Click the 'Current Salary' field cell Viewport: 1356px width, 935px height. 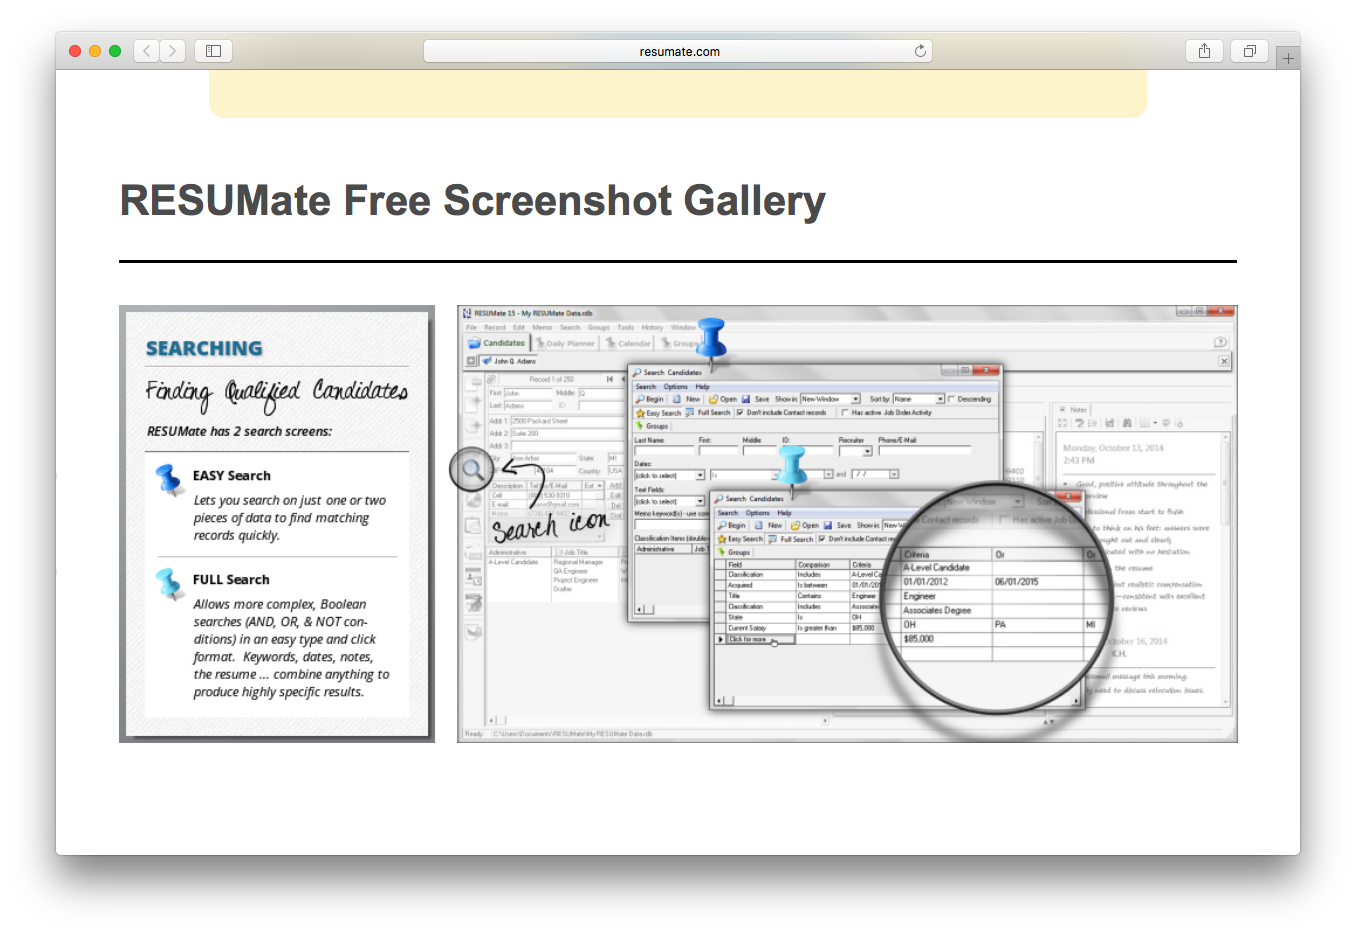point(760,628)
